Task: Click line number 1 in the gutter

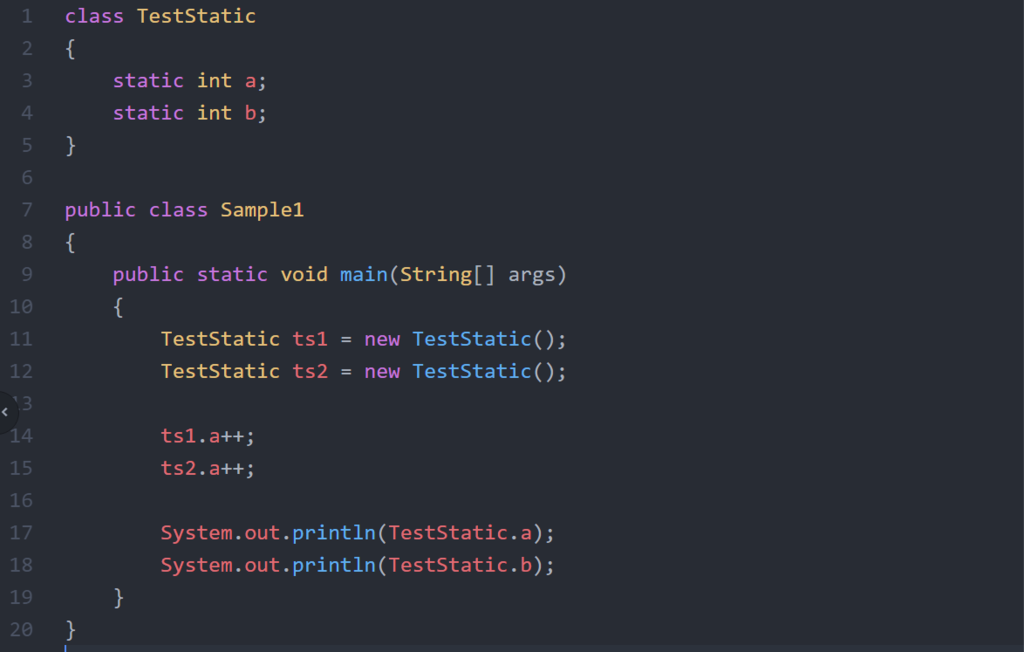Action: [x=27, y=16]
